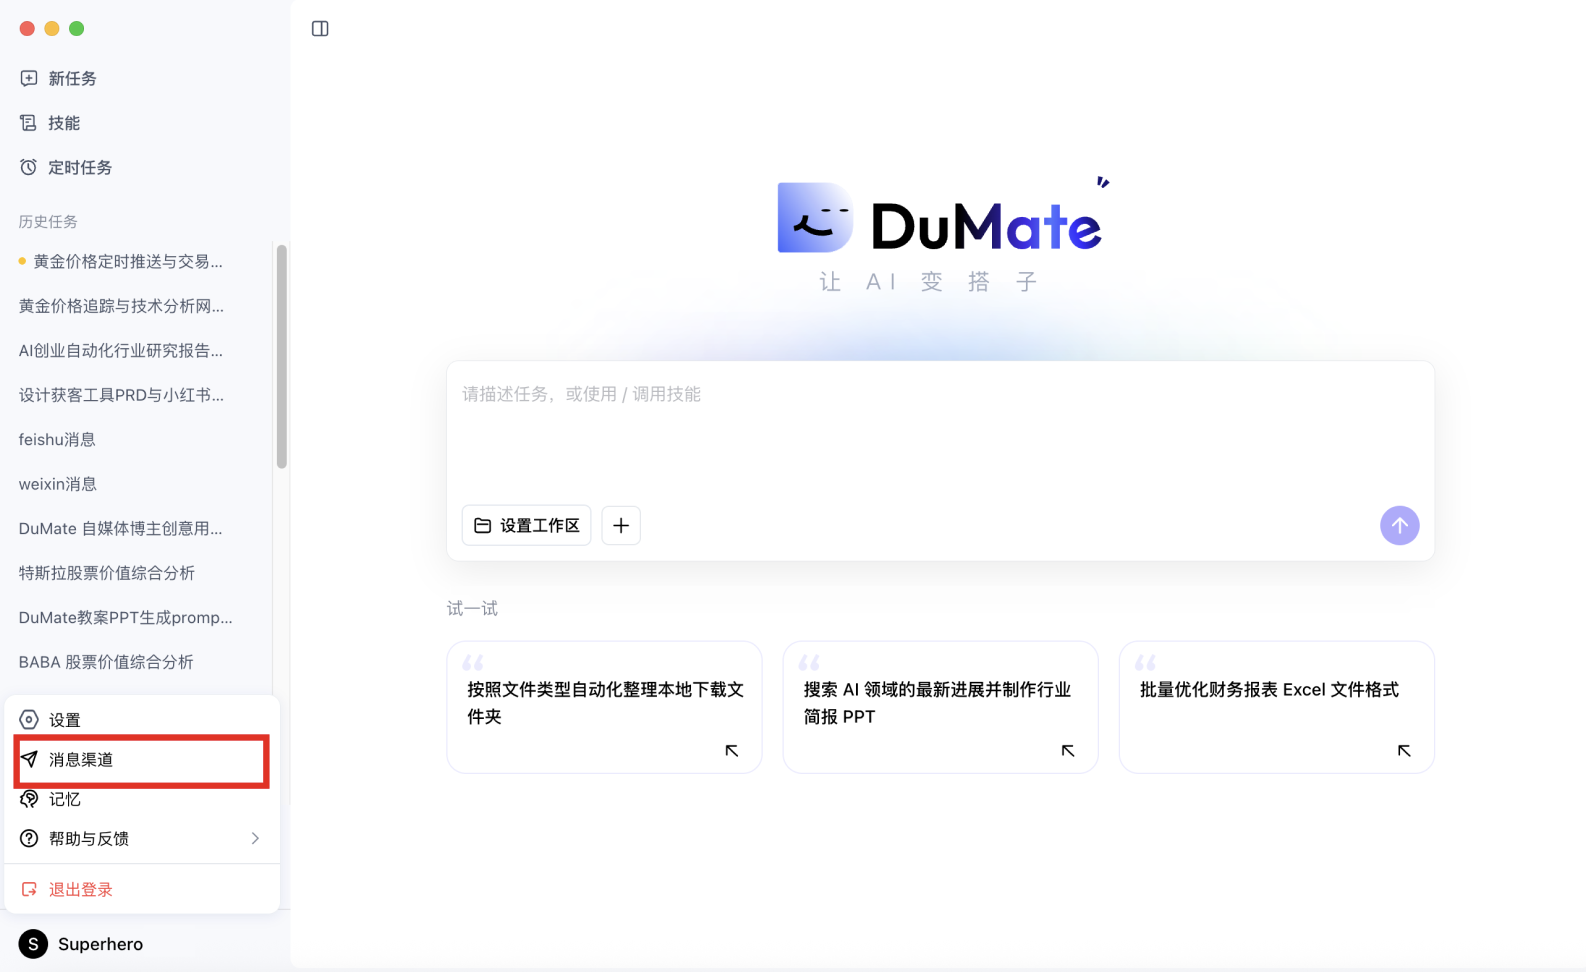Click the orange status dot on 黄金价格定时推送

[22, 261]
